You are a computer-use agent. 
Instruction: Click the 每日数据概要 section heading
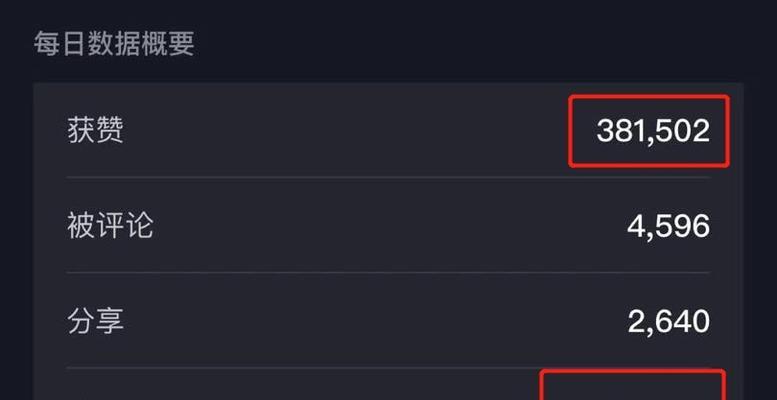[x=114, y=44]
